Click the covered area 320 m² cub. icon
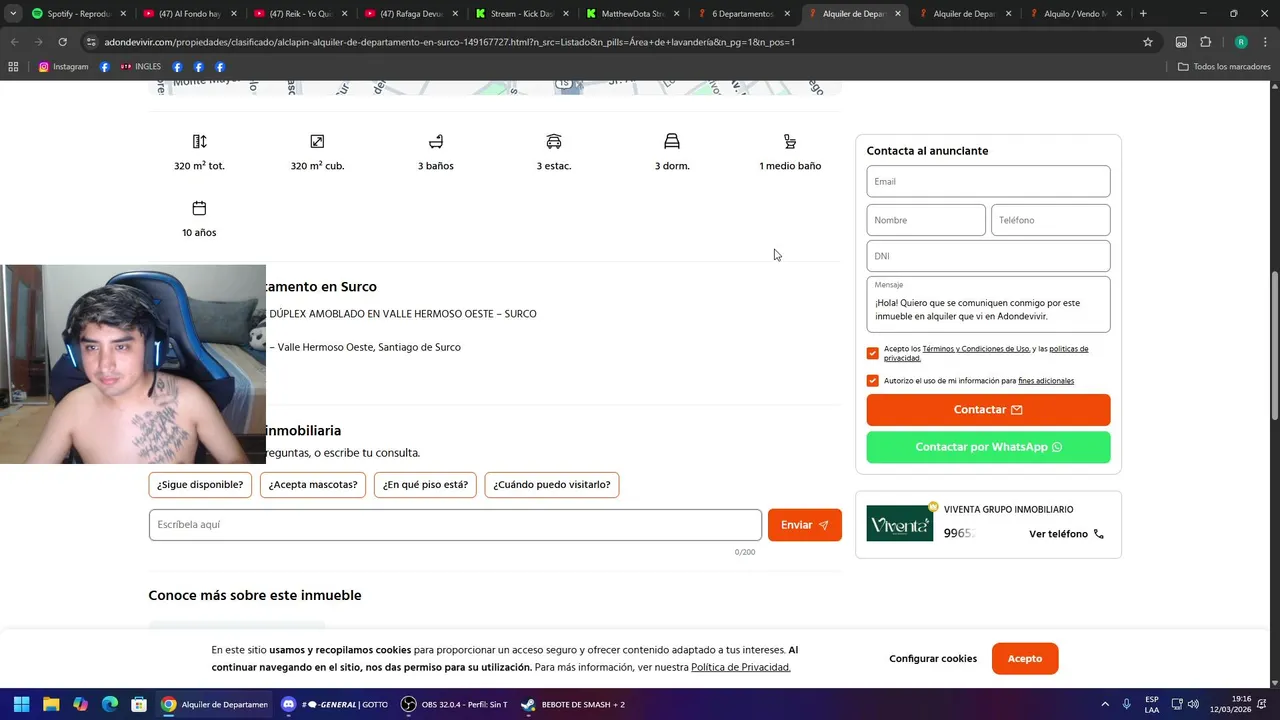This screenshot has width=1280, height=720. (317, 142)
